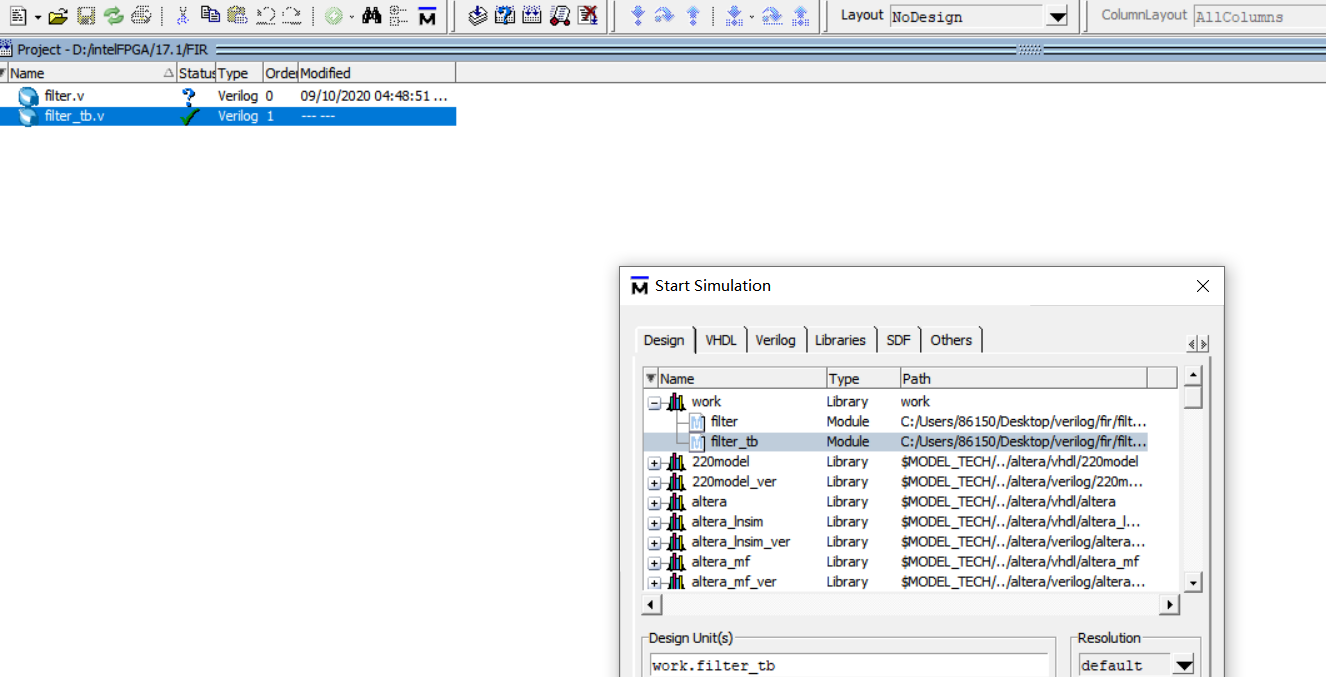This screenshot has height=677, width=1326.
Task: Switch to the Verilog tab
Action: pos(776,340)
